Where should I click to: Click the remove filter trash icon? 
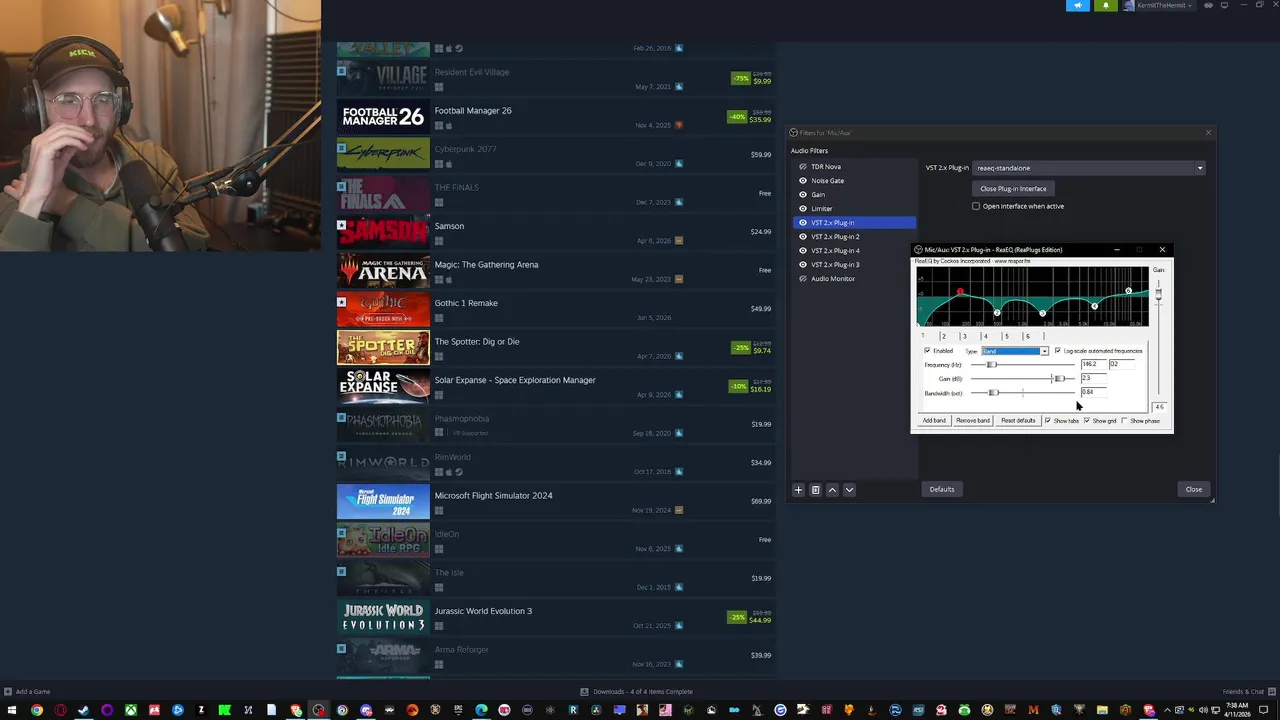click(x=815, y=490)
